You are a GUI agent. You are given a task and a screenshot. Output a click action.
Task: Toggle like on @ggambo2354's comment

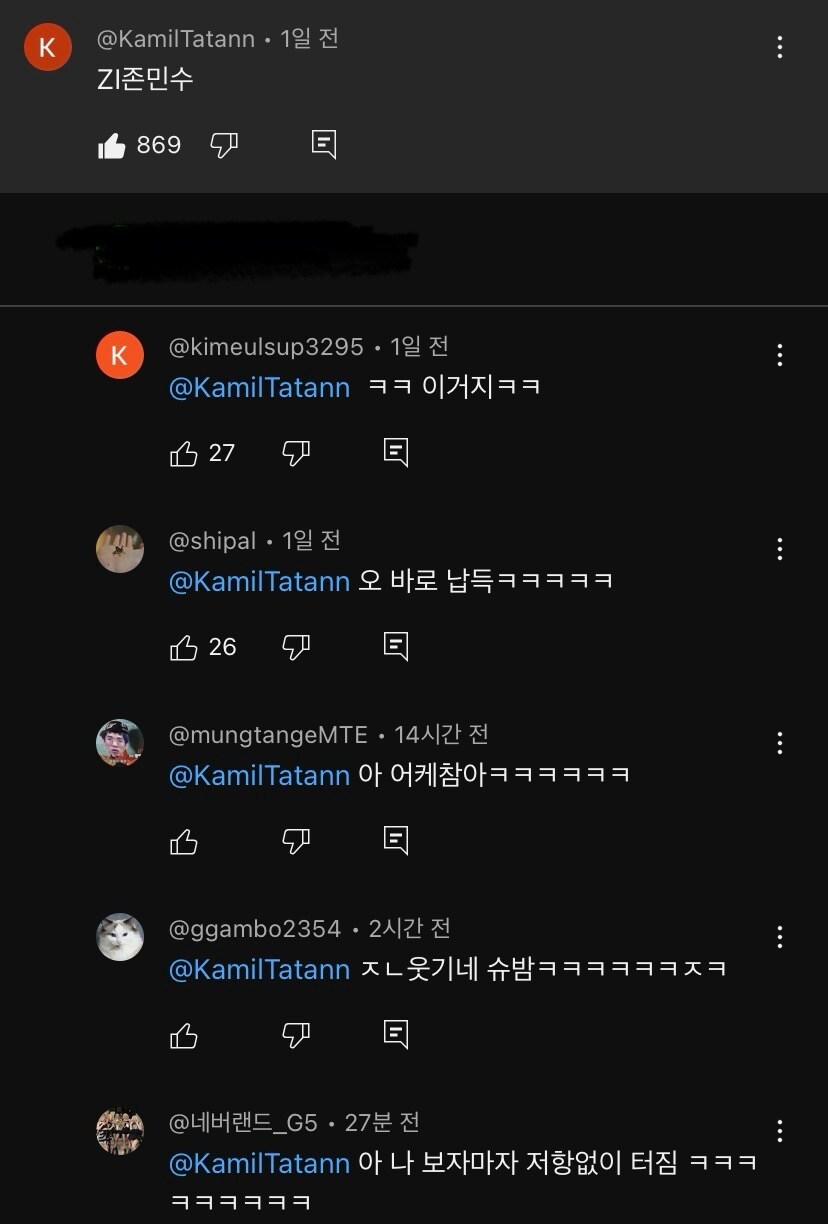point(185,1036)
